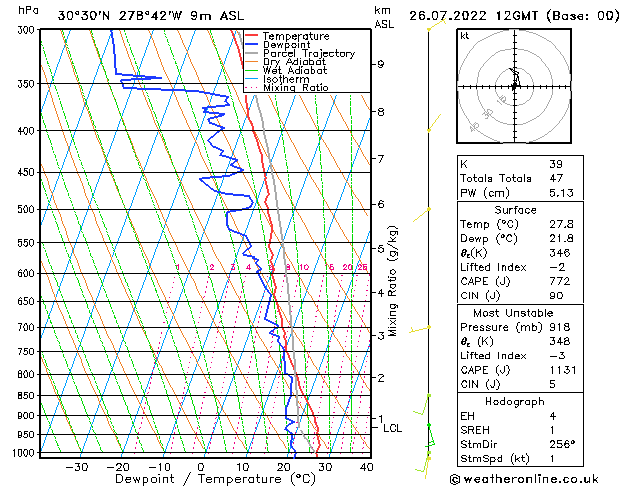The height and width of the screenshot is (486, 629).
Task: Click the LCL marker label
Action: pyautogui.click(x=393, y=428)
